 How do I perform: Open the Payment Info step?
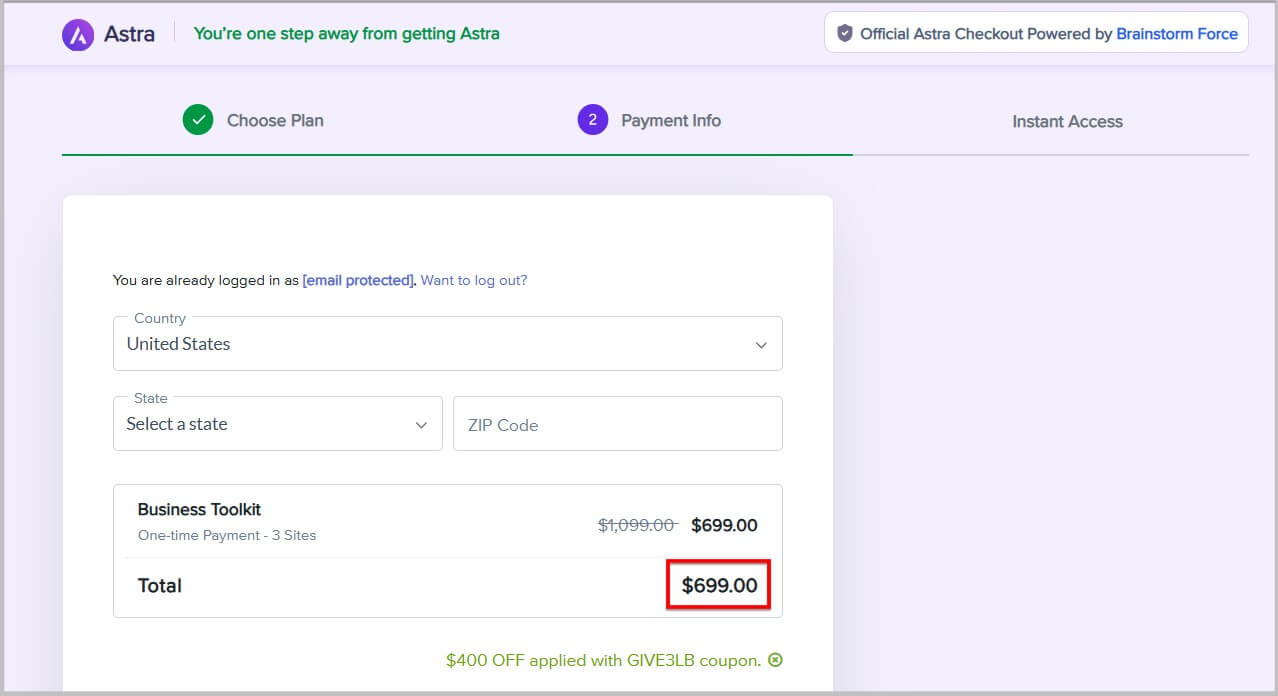(670, 120)
